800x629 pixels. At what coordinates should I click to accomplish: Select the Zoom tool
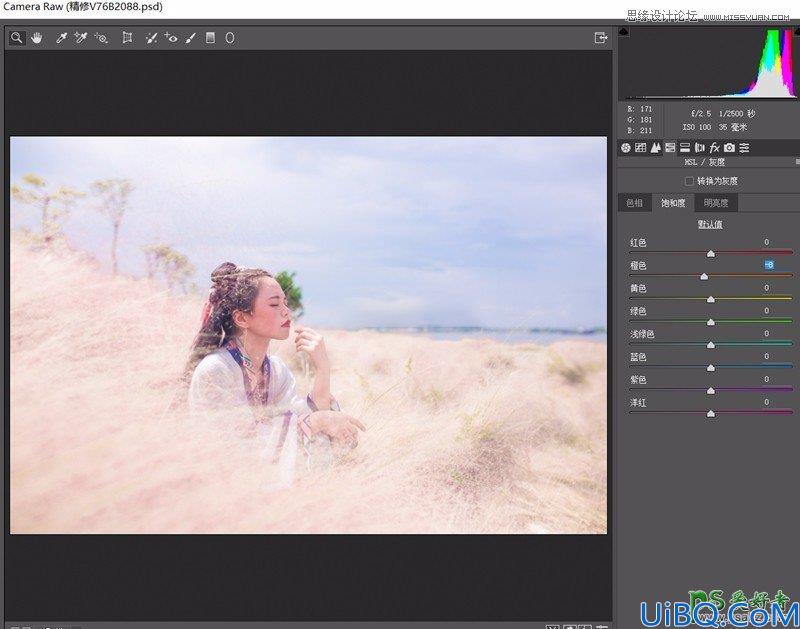coord(17,38)
